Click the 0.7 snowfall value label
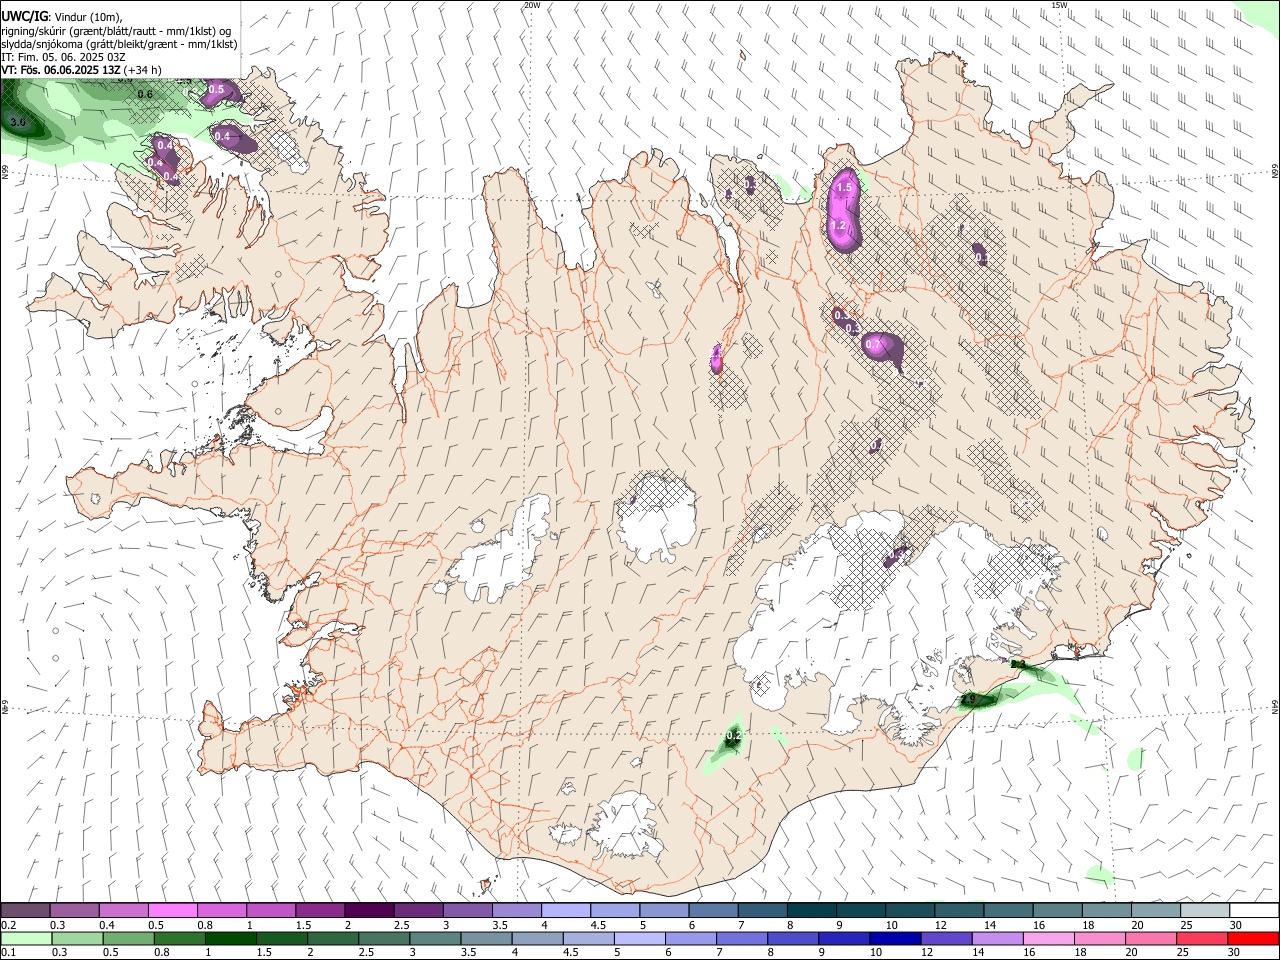1280x960 pixels. click(874, 345)
